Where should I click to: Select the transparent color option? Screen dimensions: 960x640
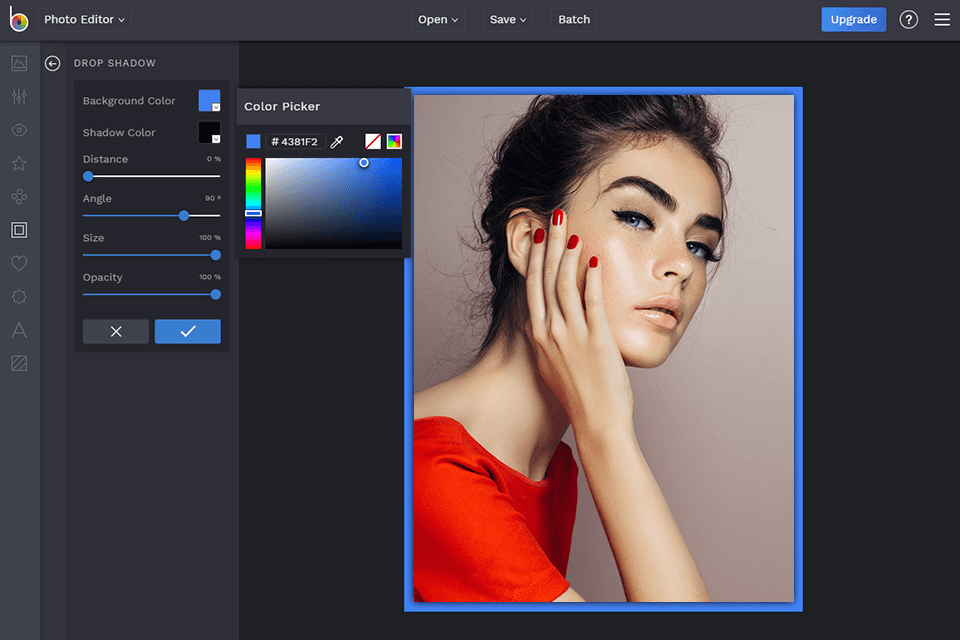[373, 141]
